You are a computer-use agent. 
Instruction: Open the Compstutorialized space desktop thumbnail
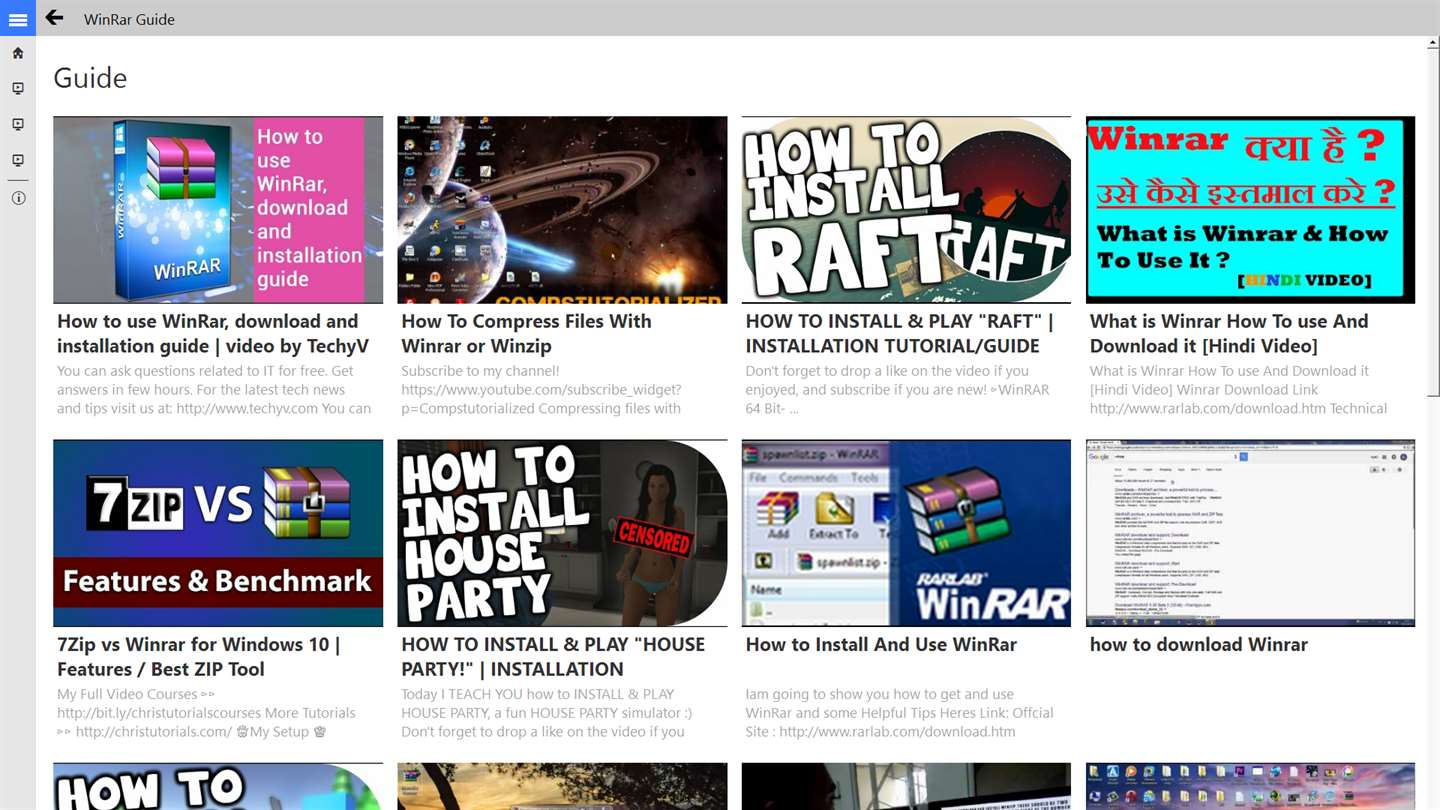pos(562,210)
